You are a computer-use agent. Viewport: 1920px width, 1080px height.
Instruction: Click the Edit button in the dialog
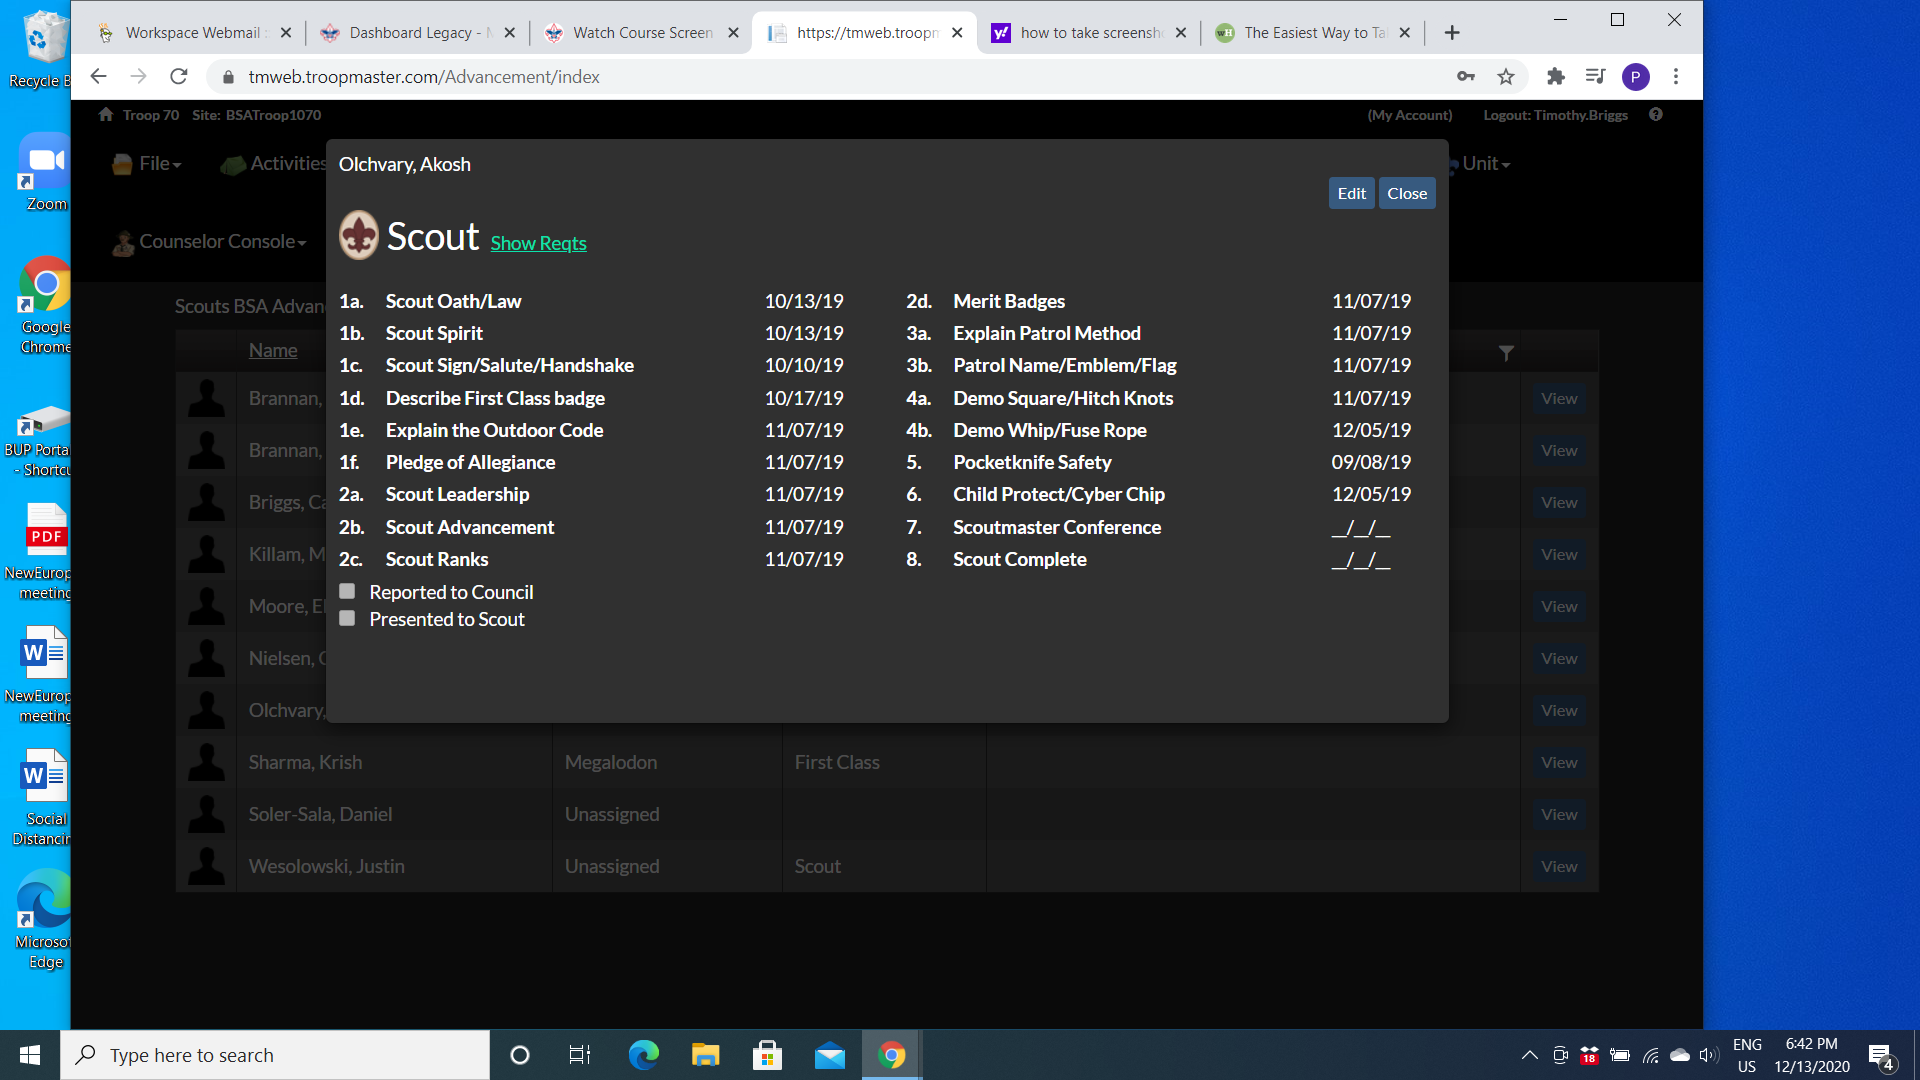(1352, 194)
